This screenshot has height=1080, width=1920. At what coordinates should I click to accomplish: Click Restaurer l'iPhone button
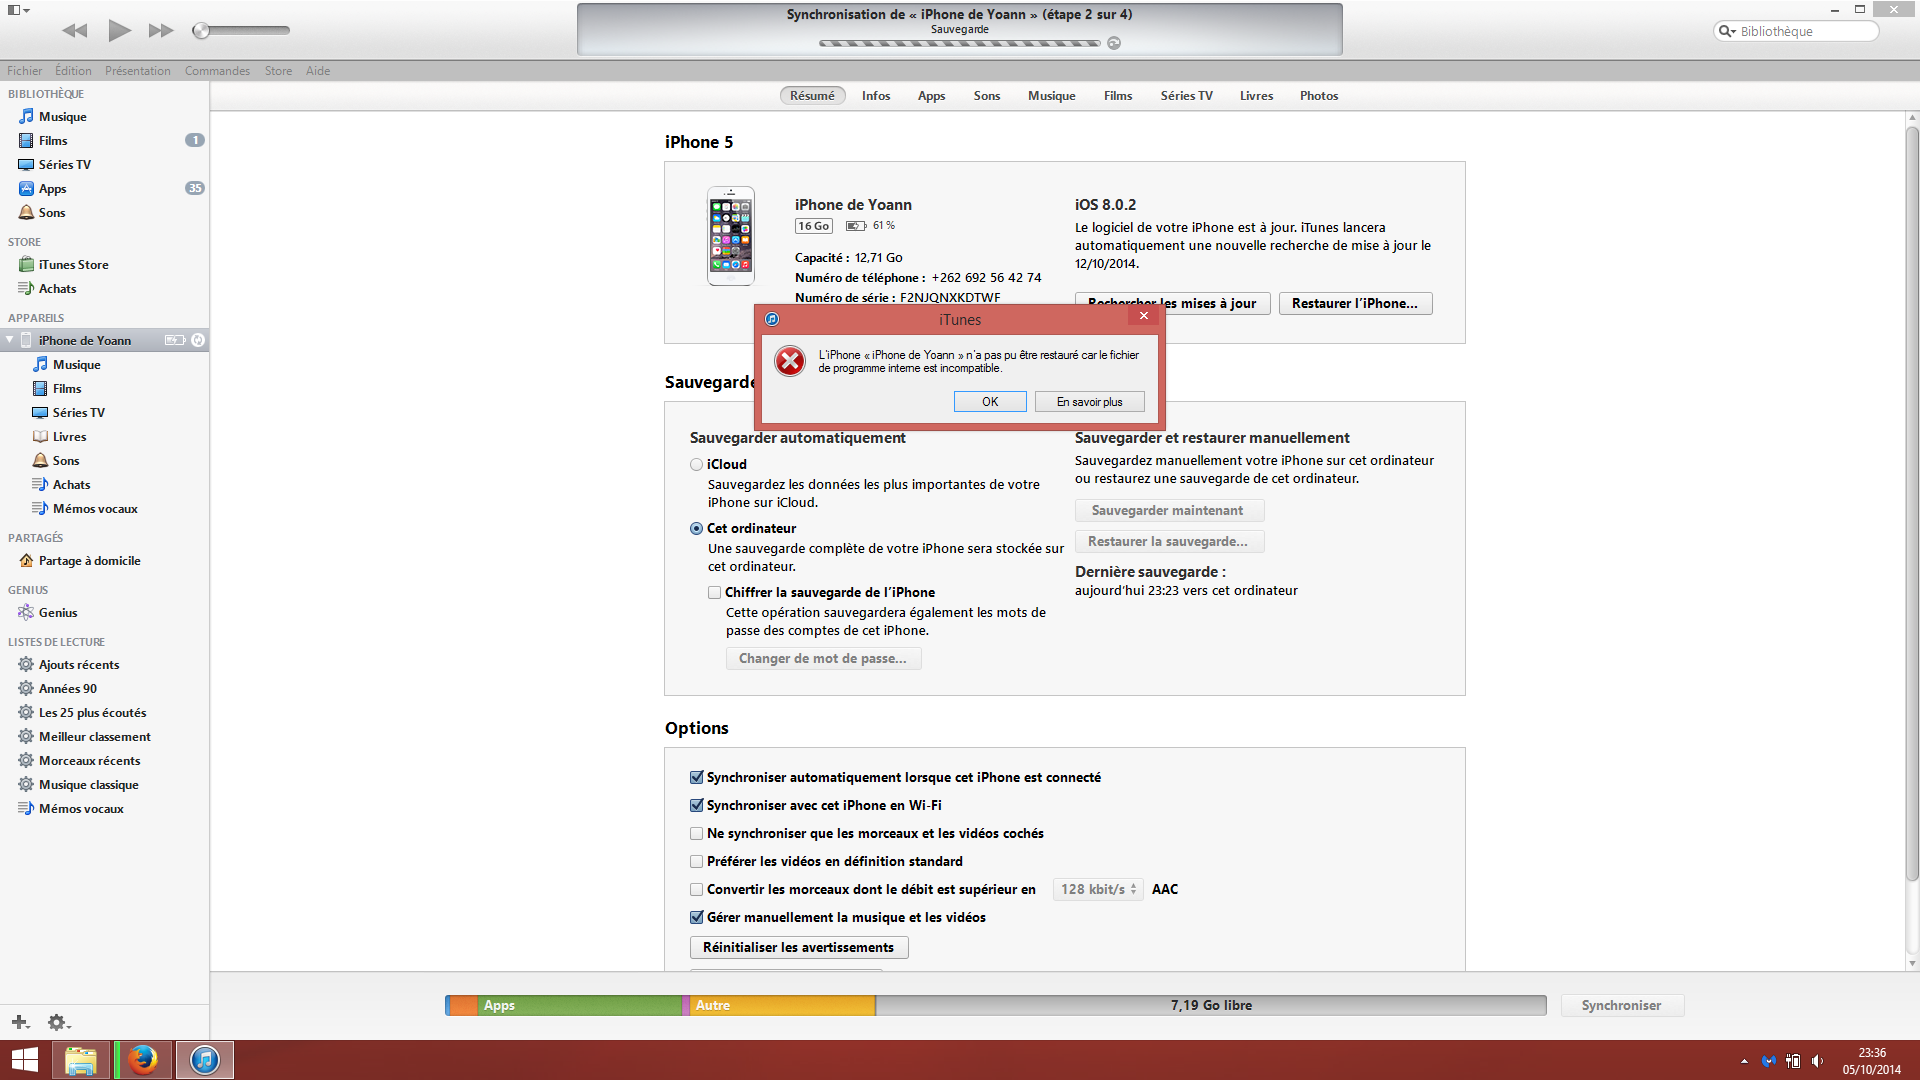[1355, 304]
